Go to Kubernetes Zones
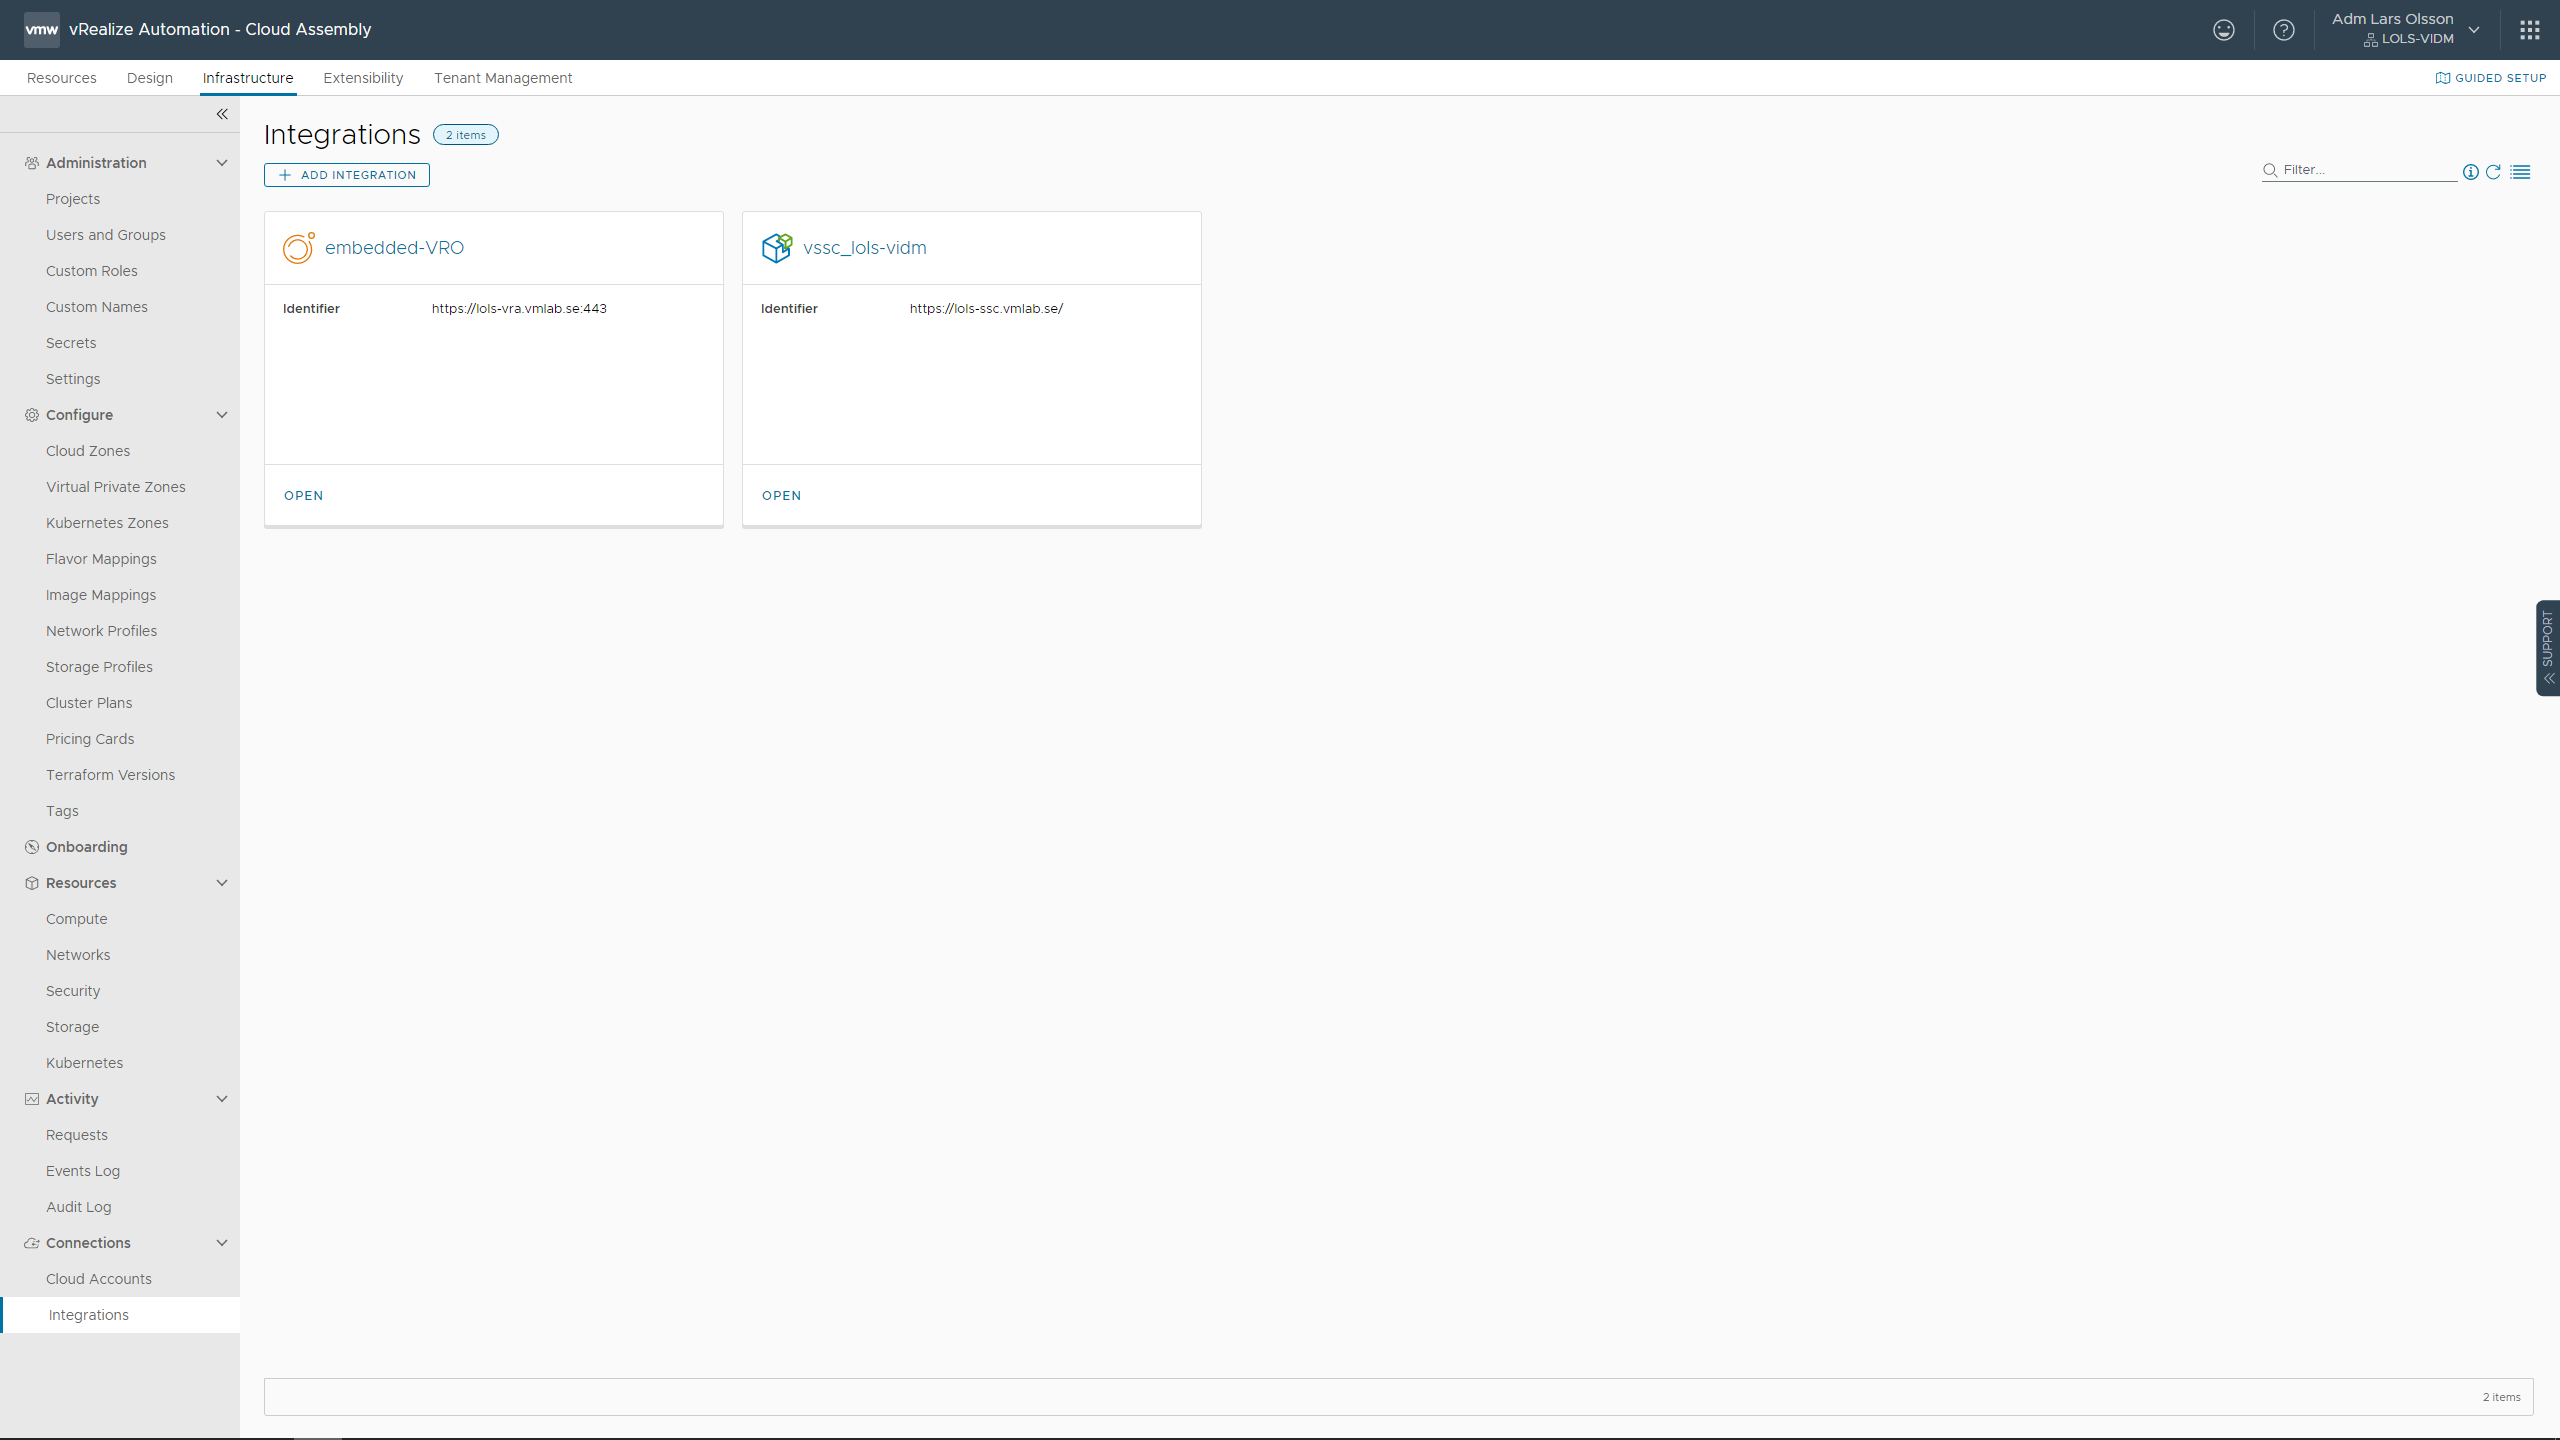Image resolution: width=2560 pixels, height=1440 pixels. 107,523
